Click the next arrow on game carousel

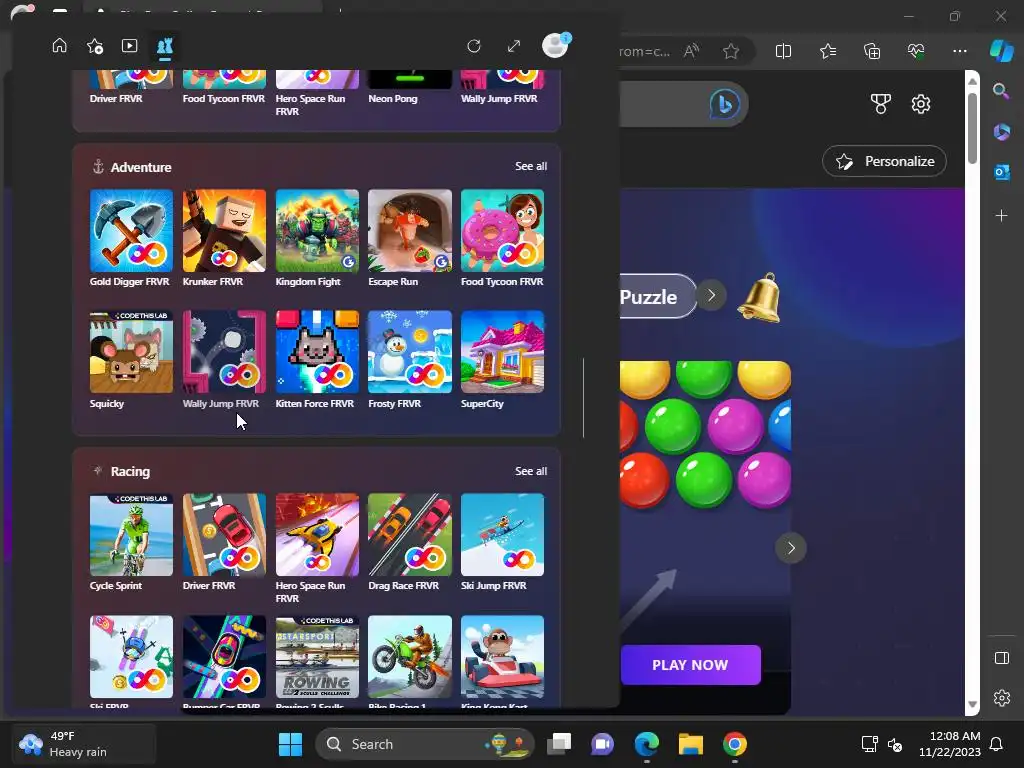coord(791,548)
